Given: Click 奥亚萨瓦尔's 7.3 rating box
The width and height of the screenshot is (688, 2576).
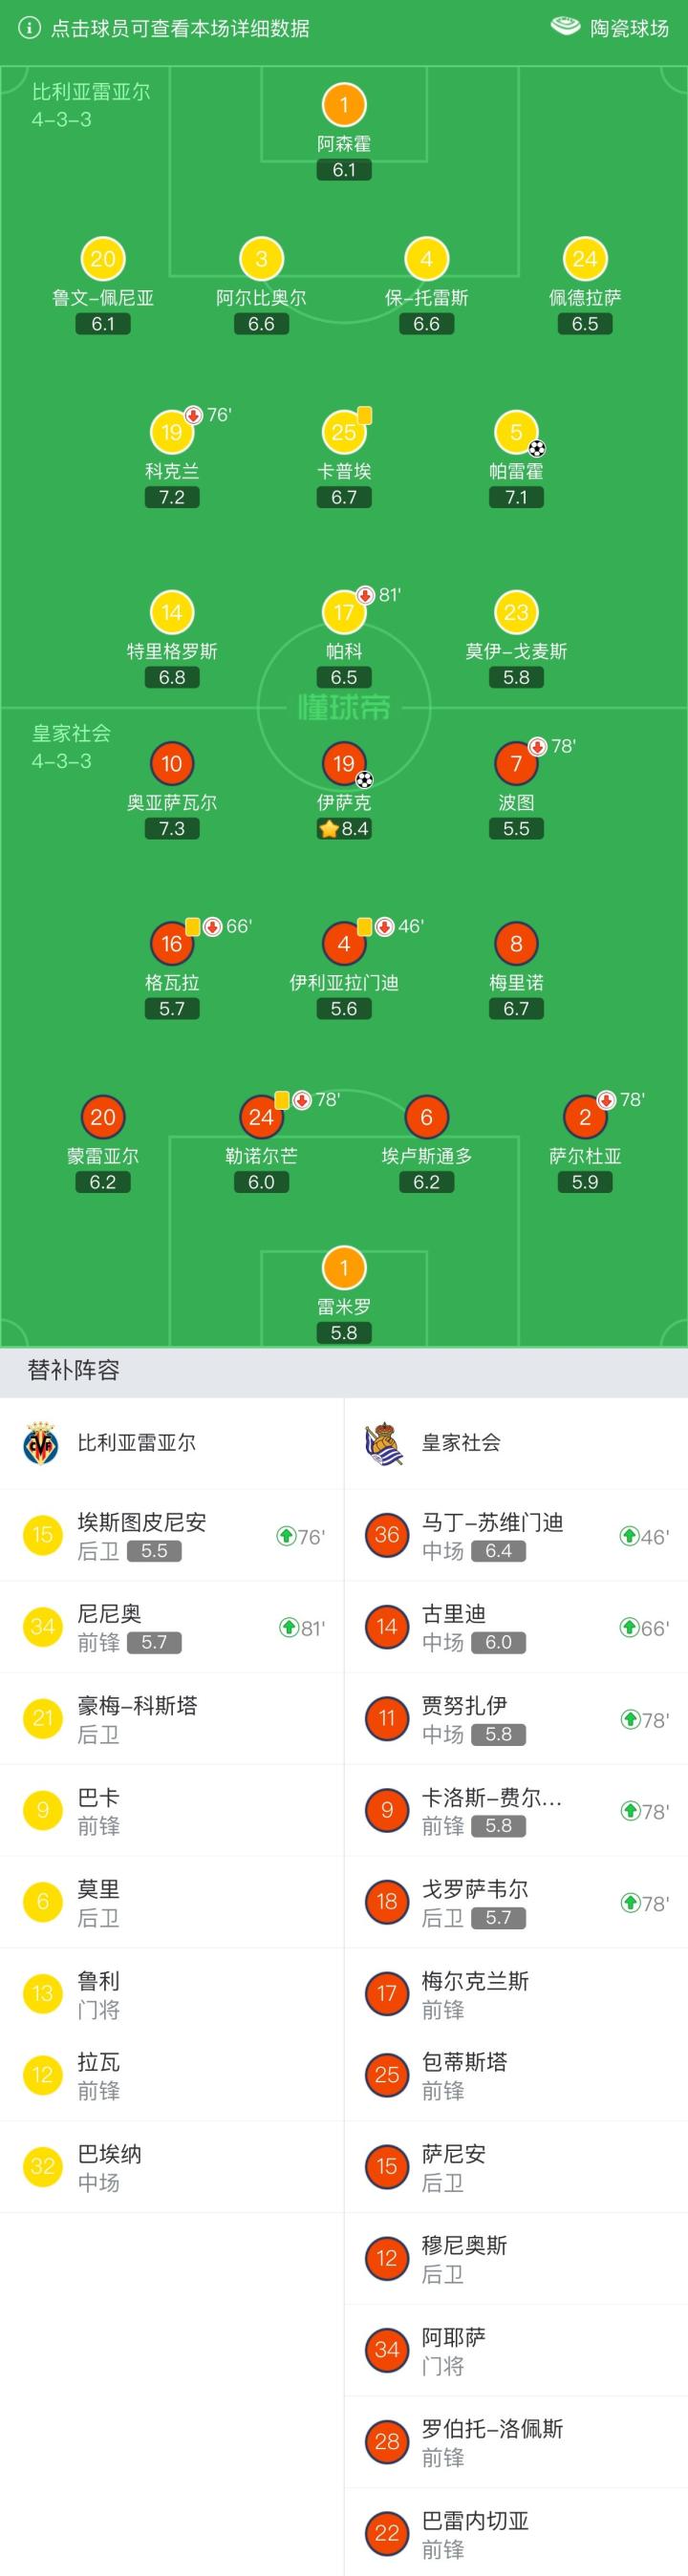Looking at the screenshot, I should tap(172, 828).
